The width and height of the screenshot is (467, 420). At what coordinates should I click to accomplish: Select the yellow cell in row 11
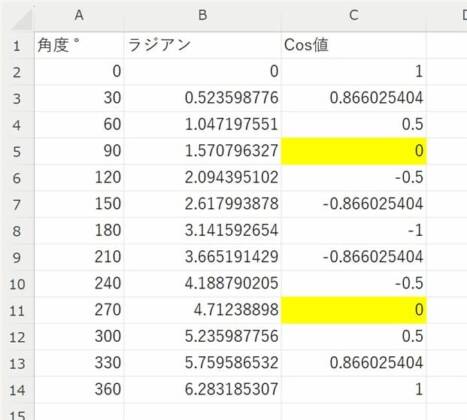coord(354,311)
